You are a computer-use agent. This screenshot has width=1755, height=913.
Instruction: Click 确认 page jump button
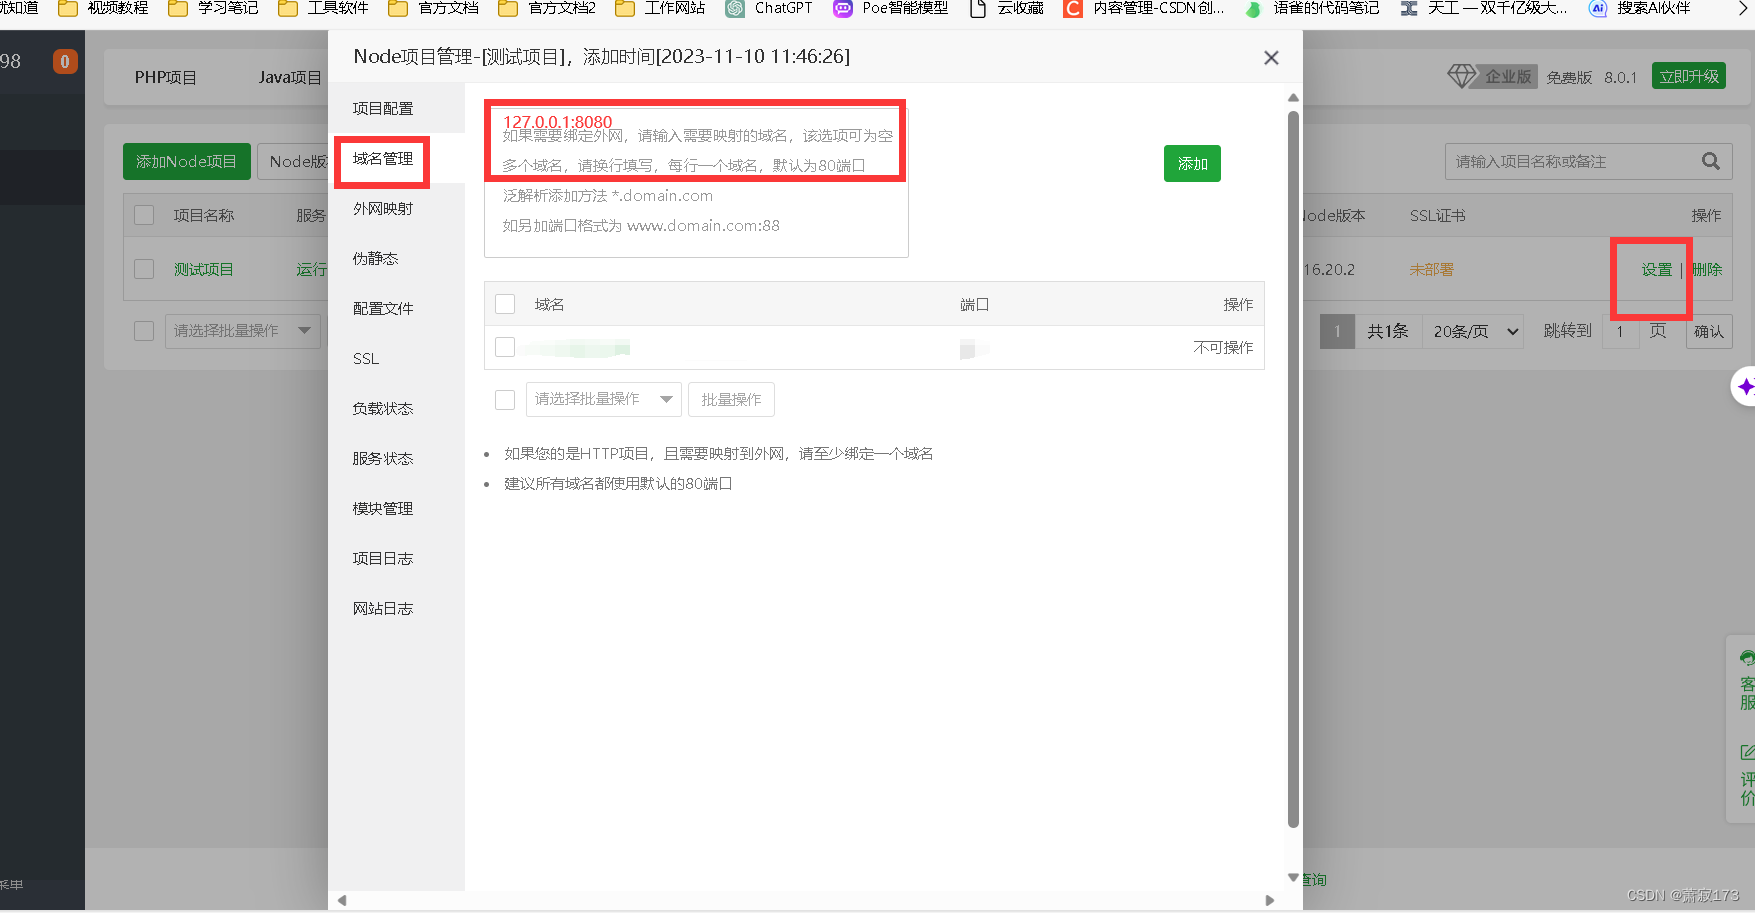1709,331
